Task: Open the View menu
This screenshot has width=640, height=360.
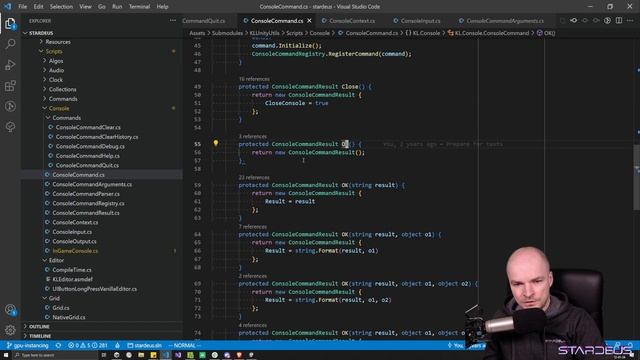Action: 85,7
